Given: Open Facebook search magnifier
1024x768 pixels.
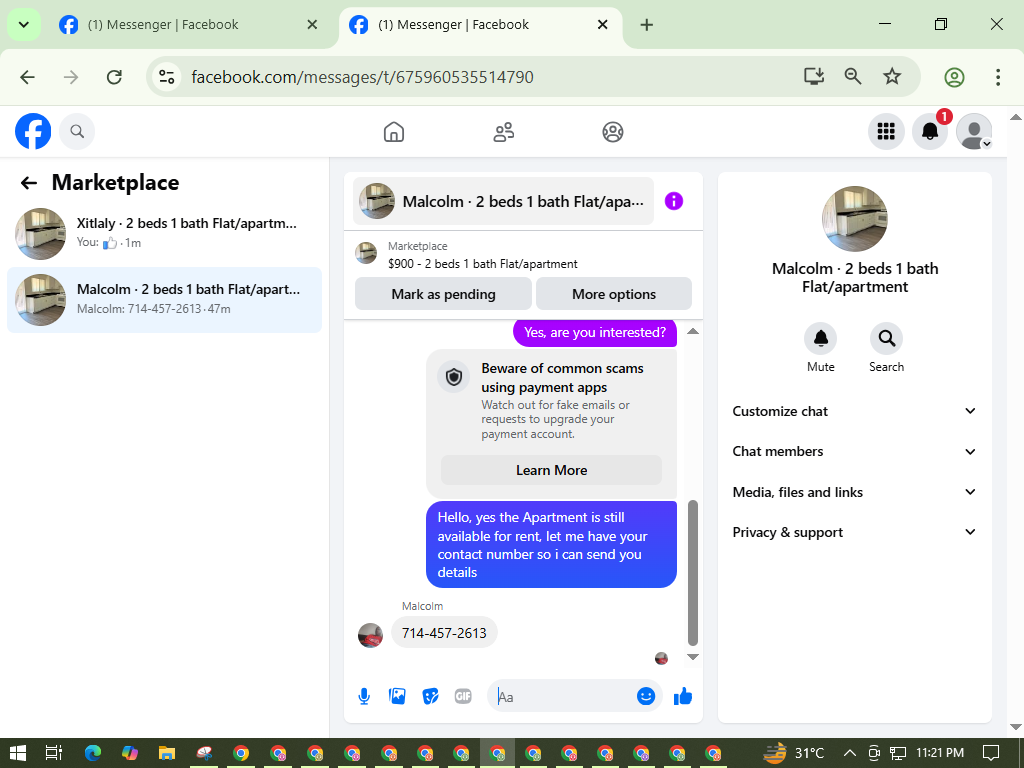Looking at the screenshot, I should (x=77, y=131).
